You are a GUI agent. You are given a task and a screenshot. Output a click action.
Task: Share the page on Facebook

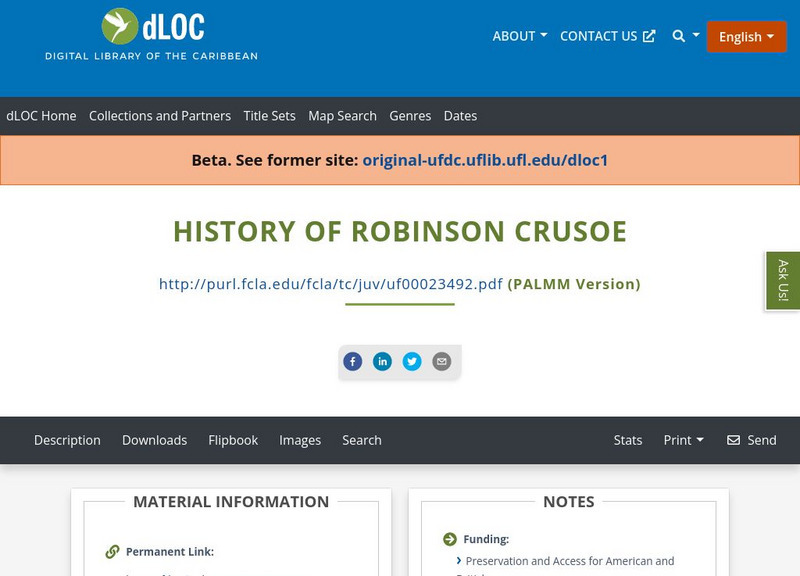(x=354, y=361)
